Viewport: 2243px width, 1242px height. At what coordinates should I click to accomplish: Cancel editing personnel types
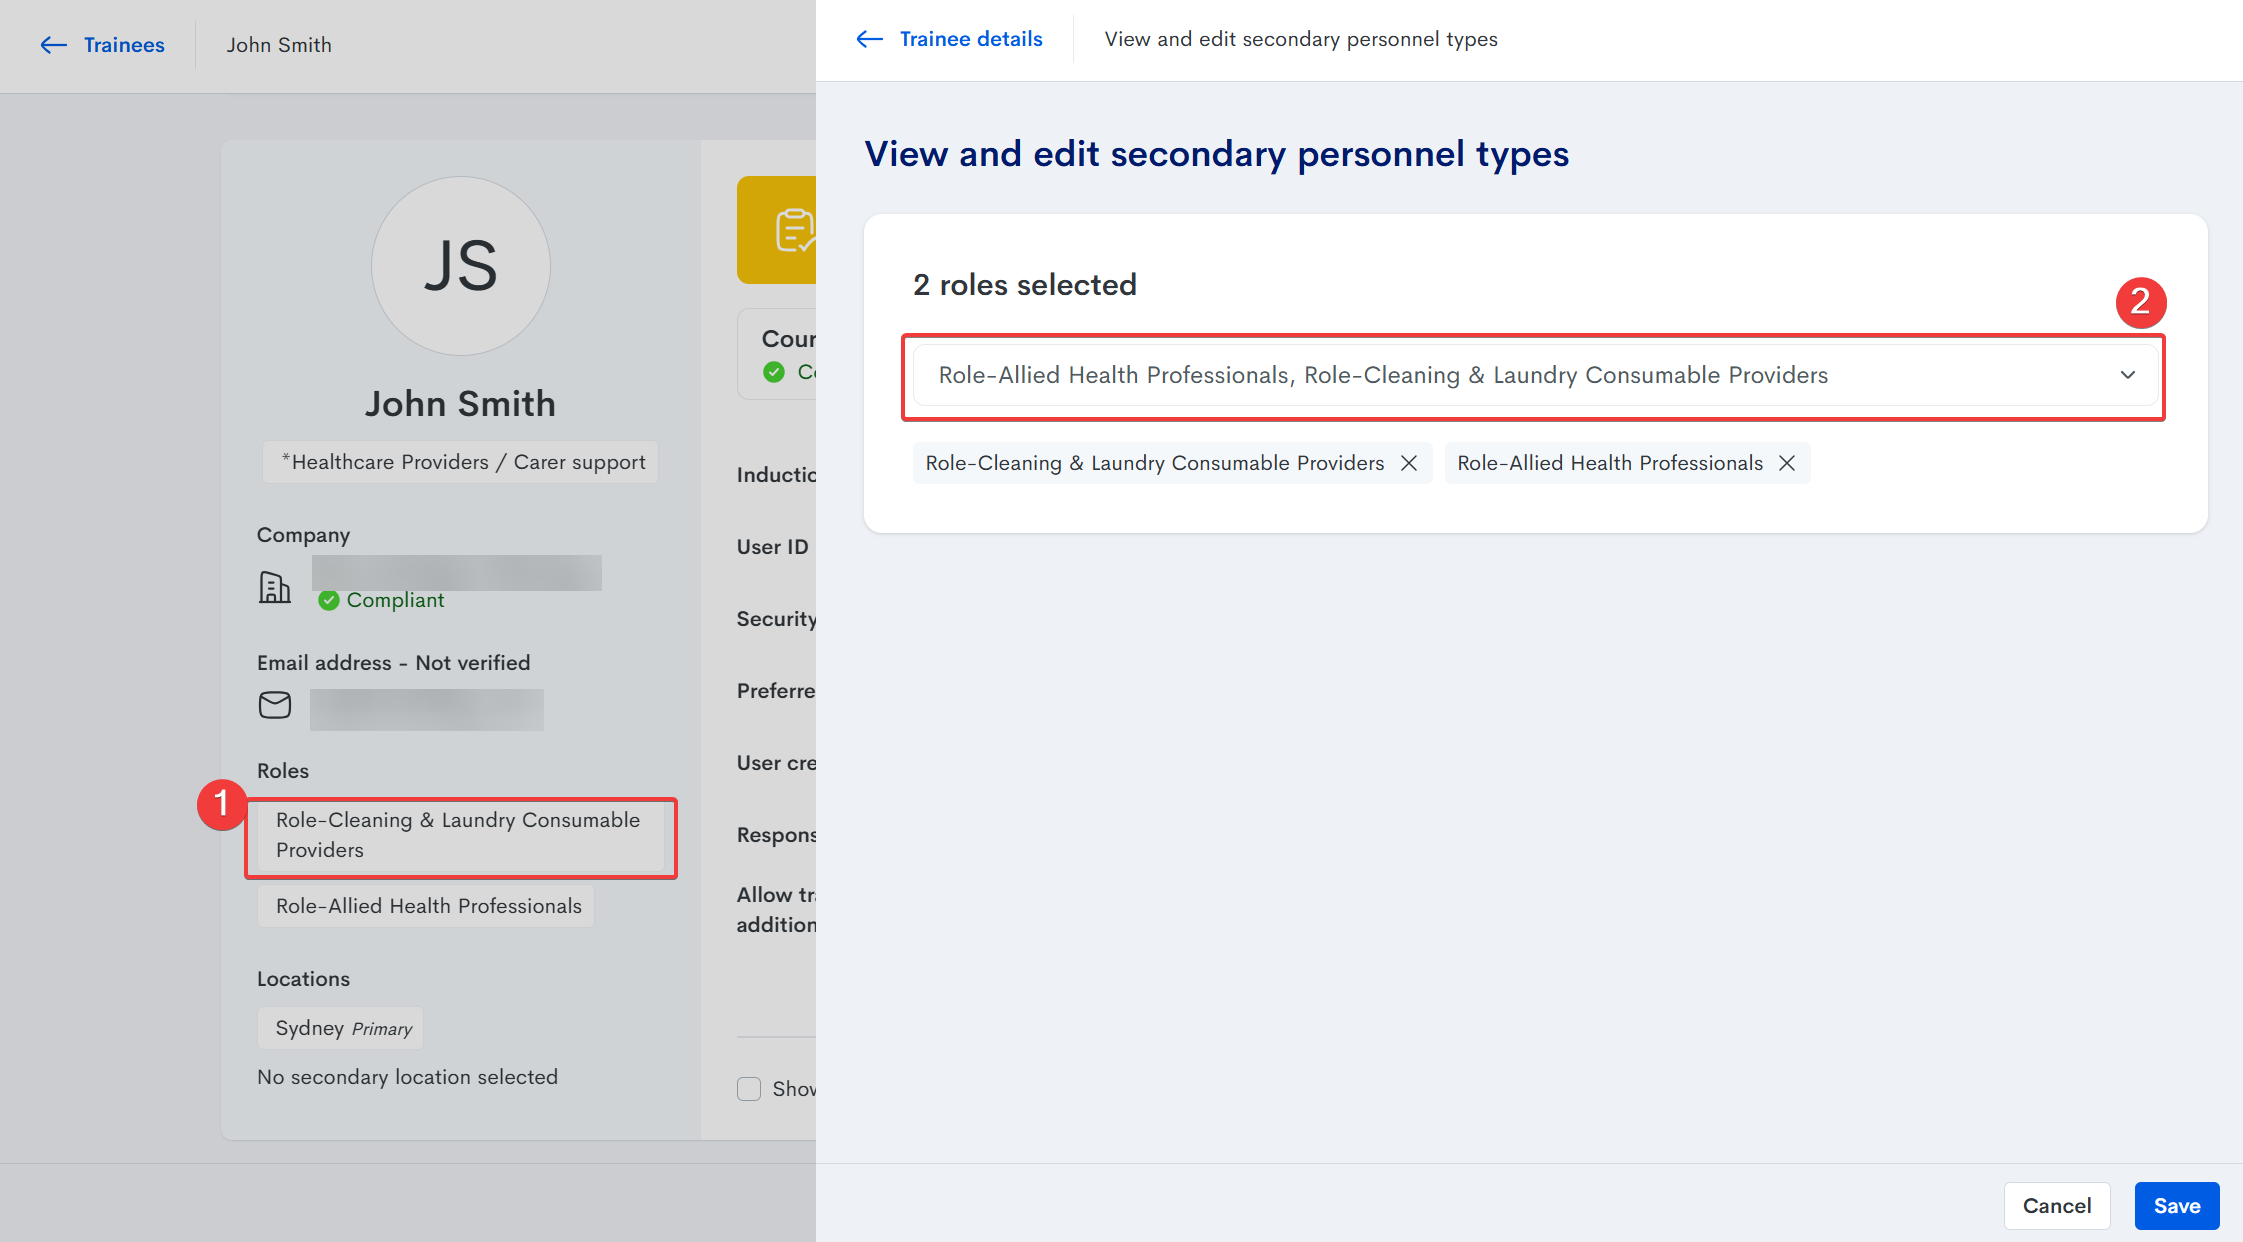(2056, 1206)
